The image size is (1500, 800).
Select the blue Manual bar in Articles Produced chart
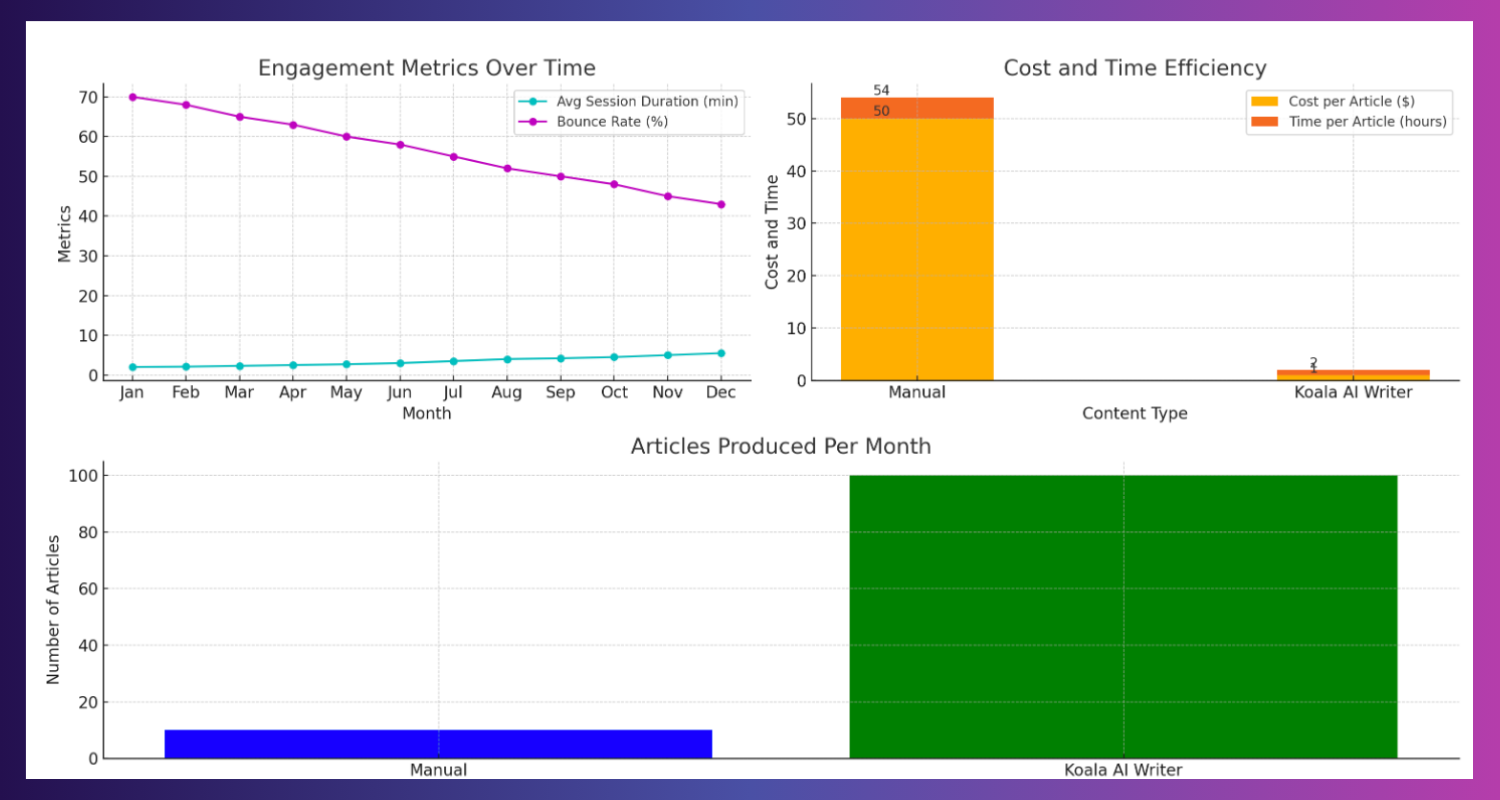[x=438, y=744]
